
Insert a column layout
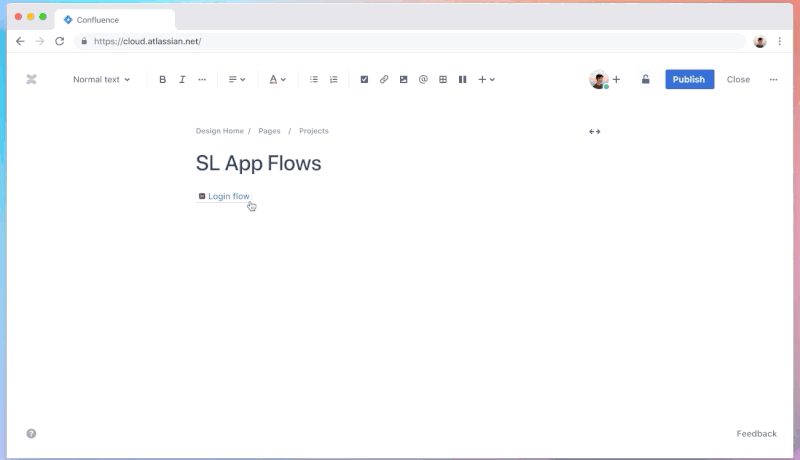[462, 80]
